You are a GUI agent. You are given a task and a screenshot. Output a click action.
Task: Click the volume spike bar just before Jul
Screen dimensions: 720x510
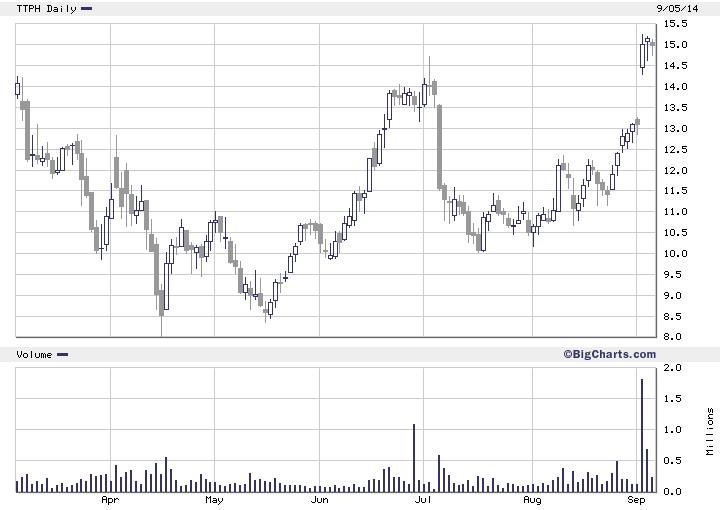414,458
